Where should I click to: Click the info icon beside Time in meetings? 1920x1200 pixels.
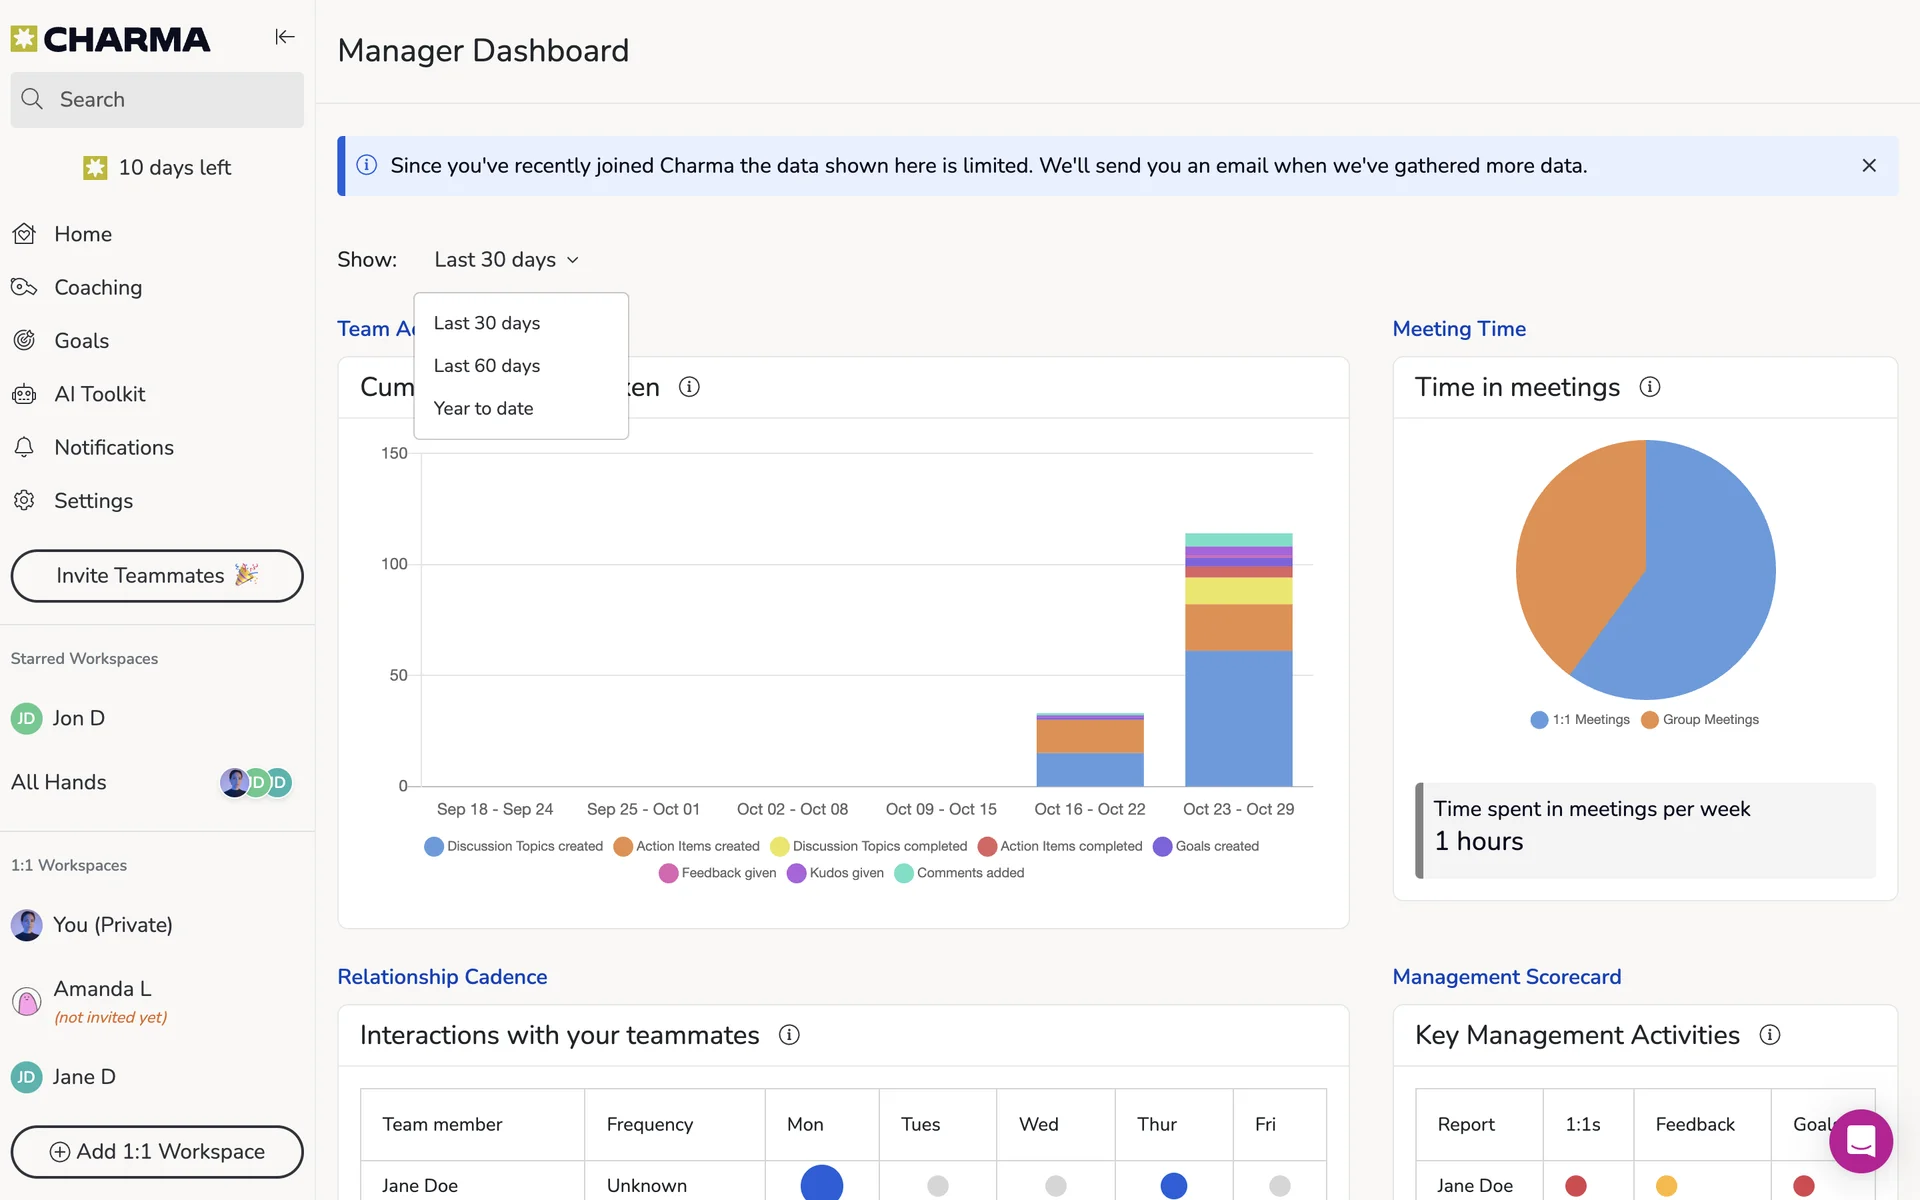coord(1650,387)
